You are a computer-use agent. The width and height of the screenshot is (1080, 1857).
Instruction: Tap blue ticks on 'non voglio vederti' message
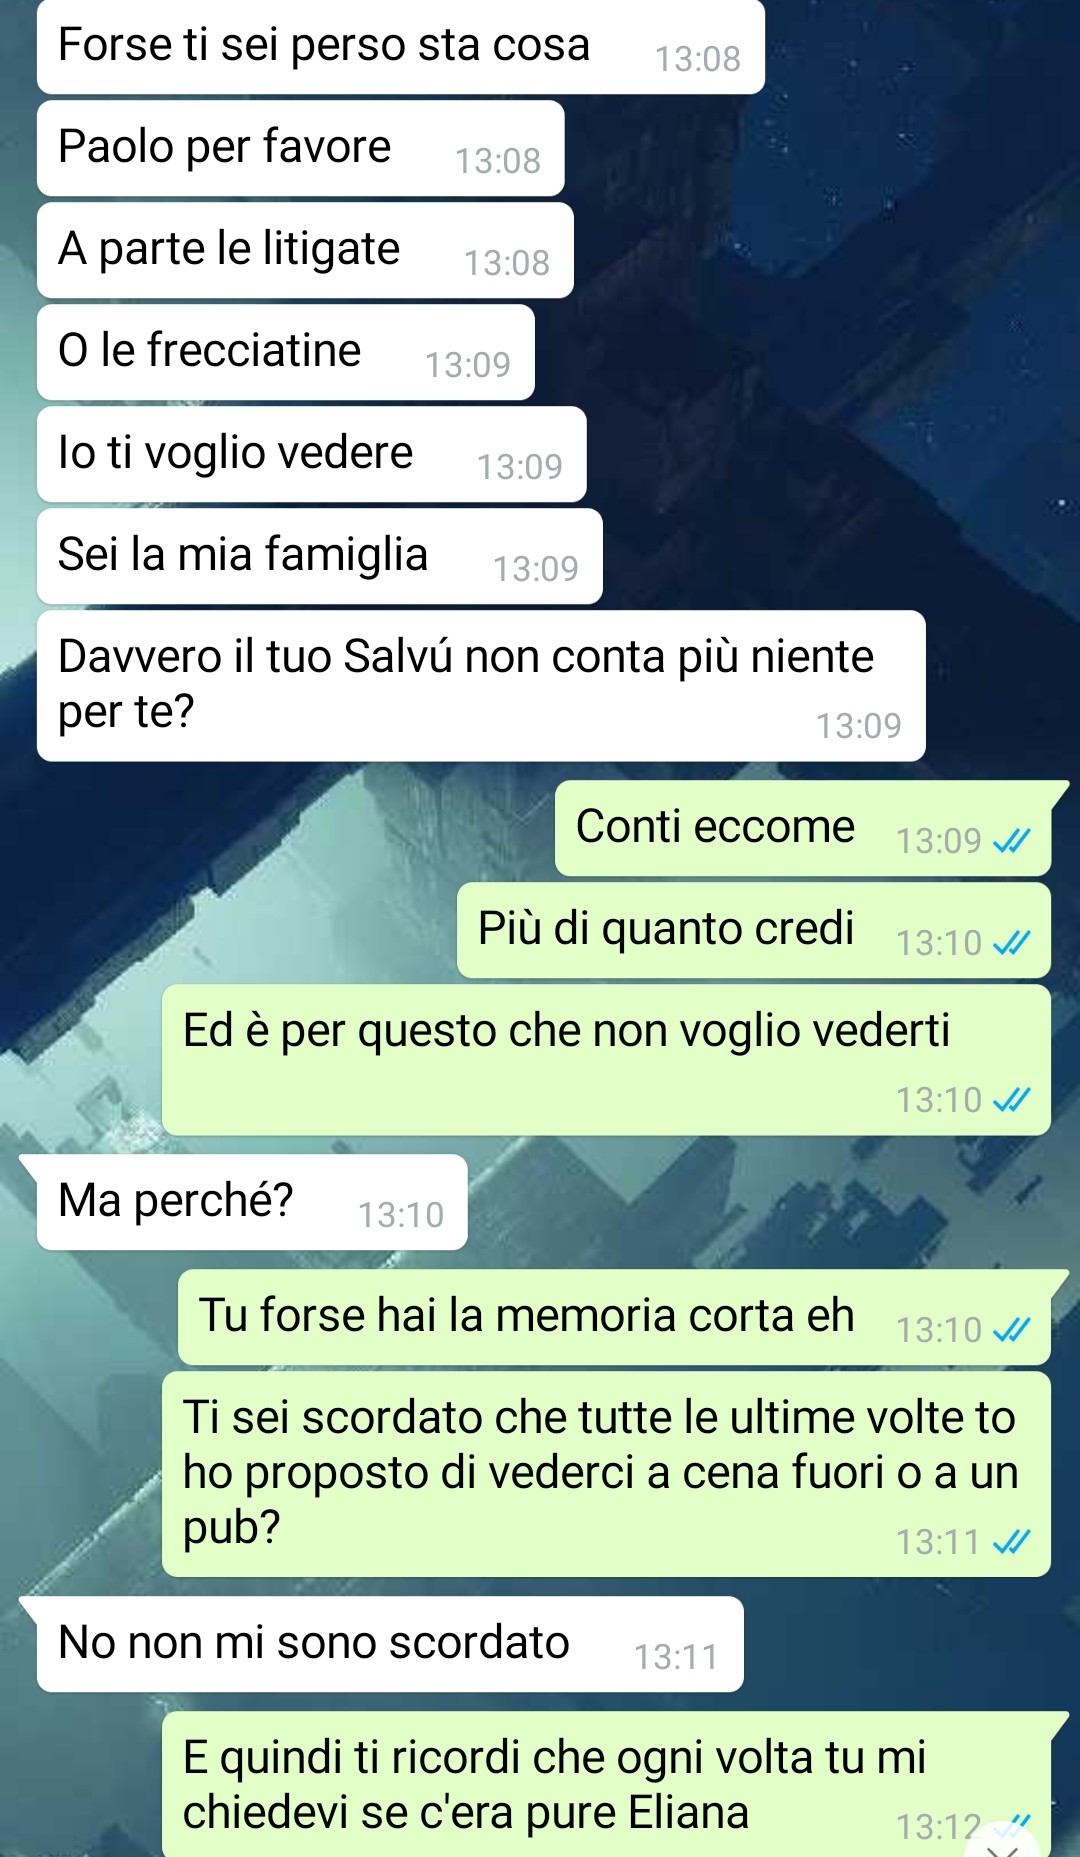coord(1011,1101)
